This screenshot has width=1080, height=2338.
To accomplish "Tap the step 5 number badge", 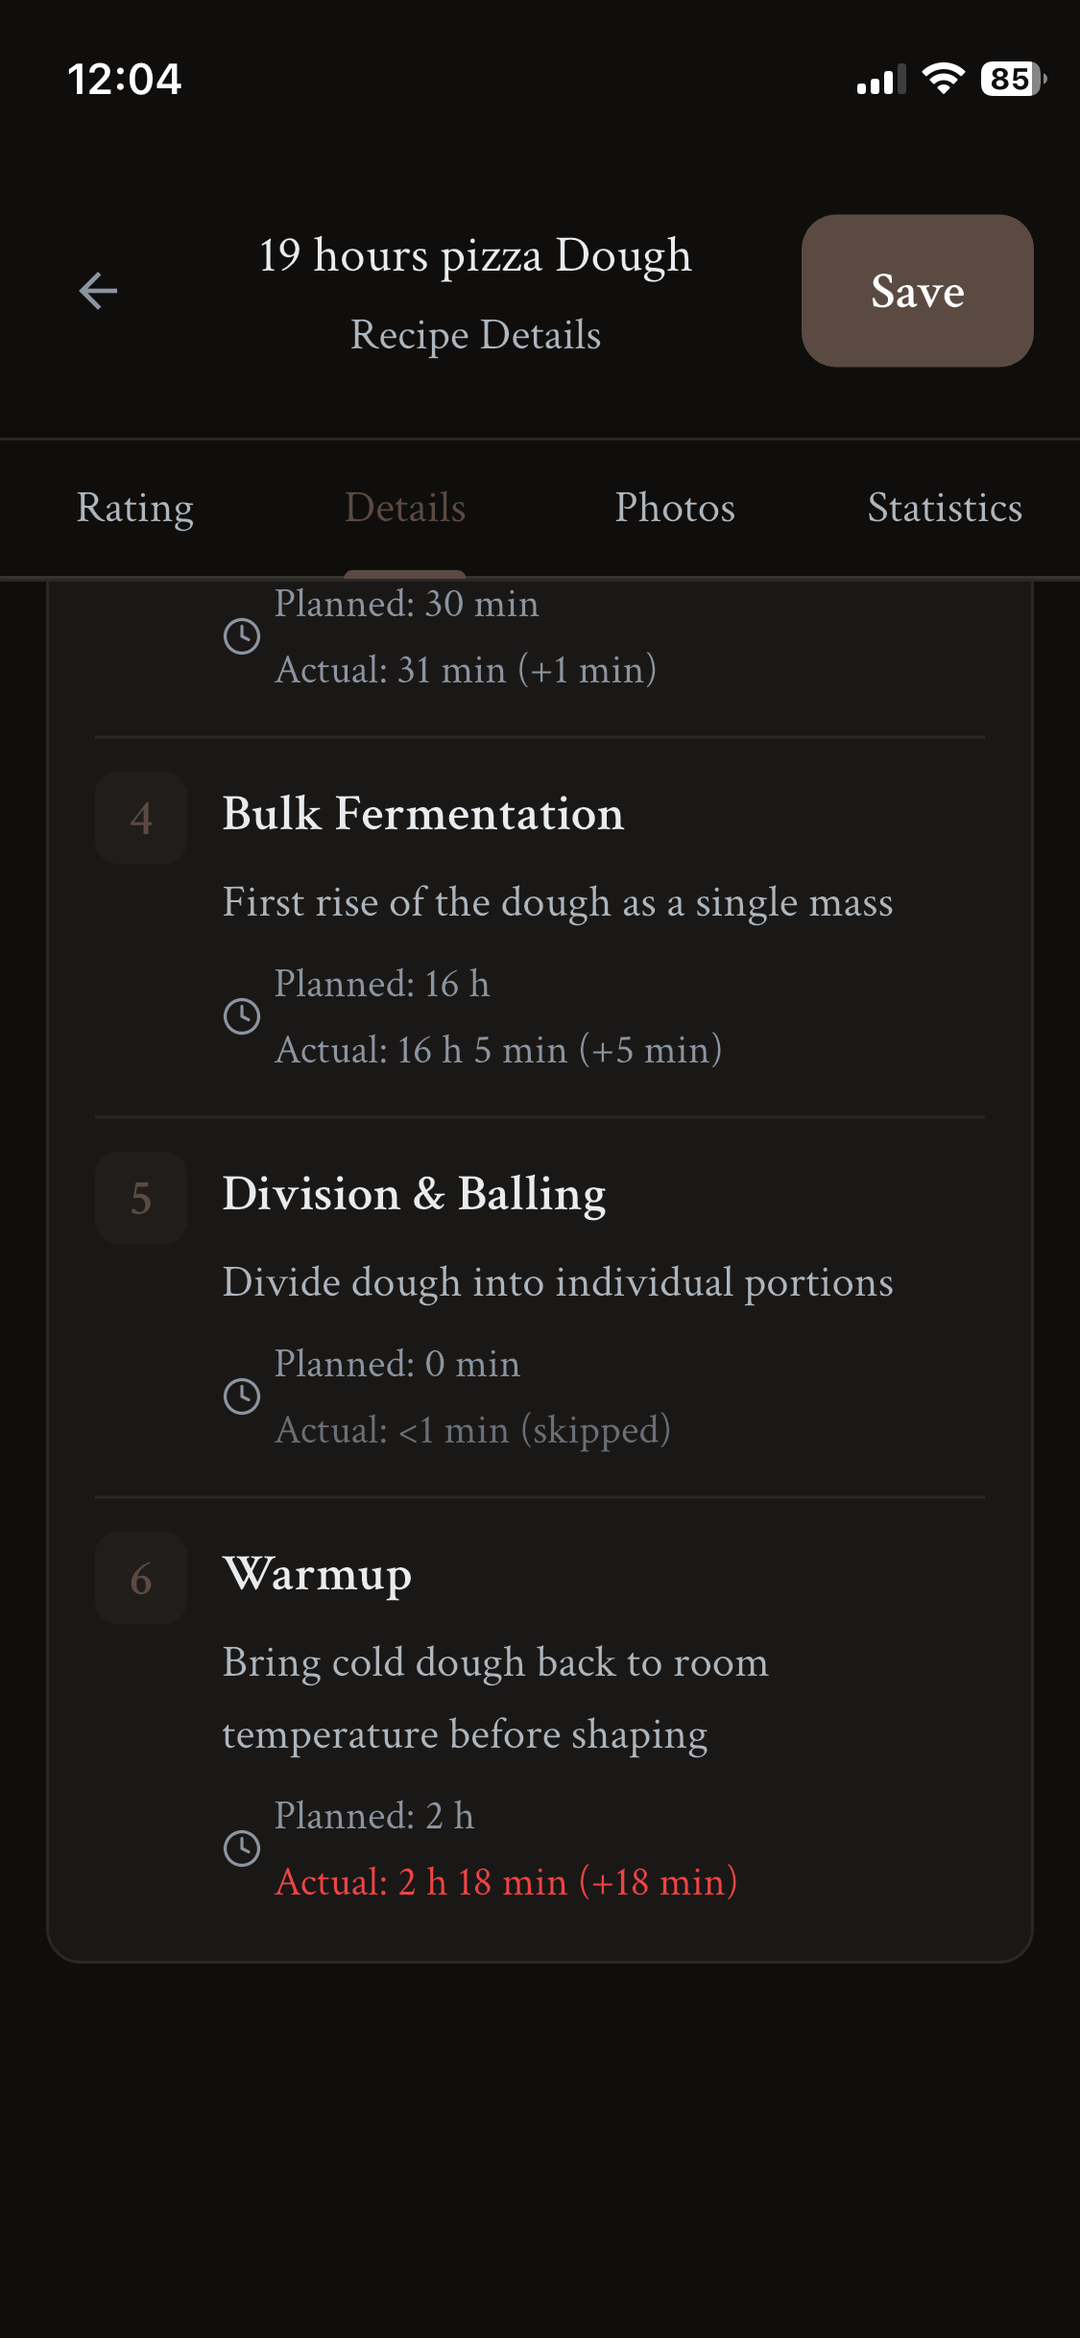I will point(141,1198).
